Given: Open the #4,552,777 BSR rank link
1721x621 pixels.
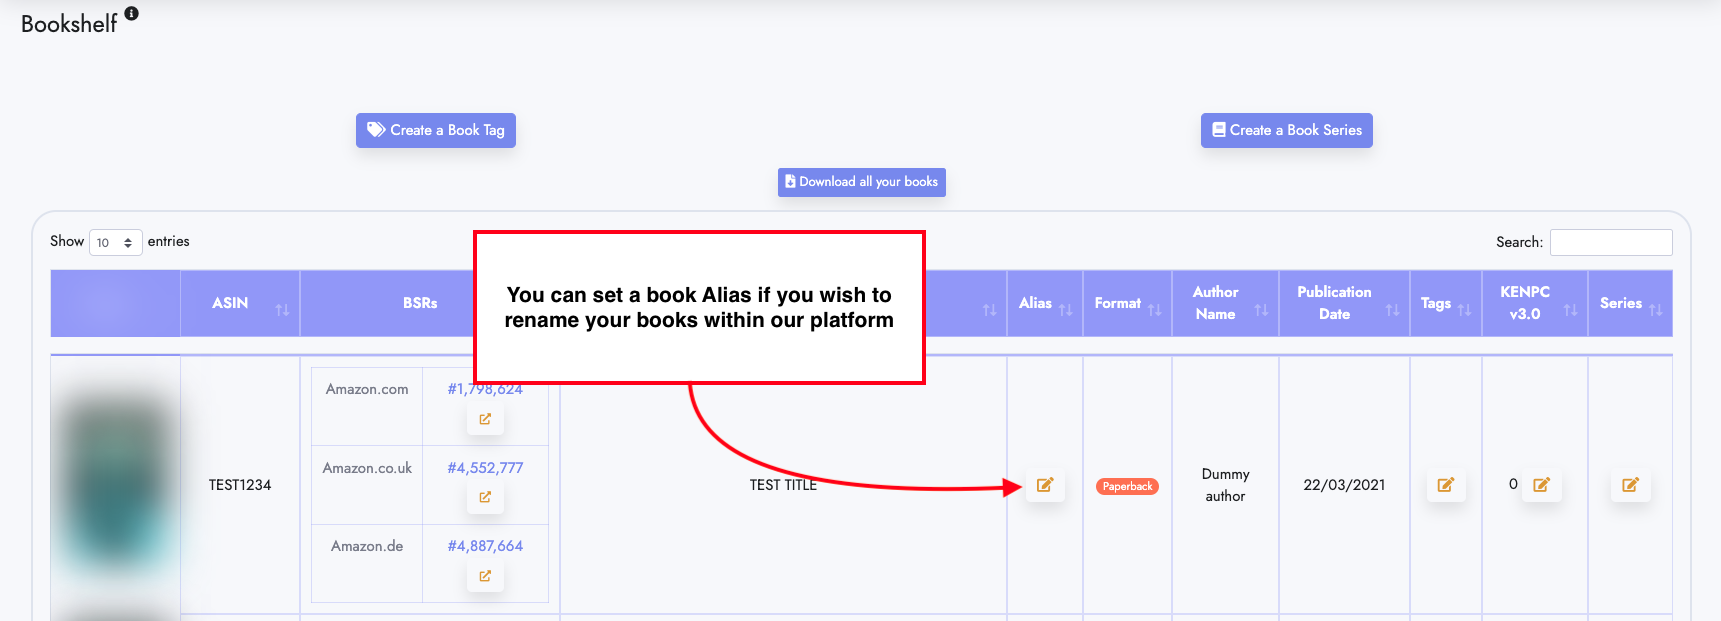Looking at the screenshot, I should click(x=485, y=468).
